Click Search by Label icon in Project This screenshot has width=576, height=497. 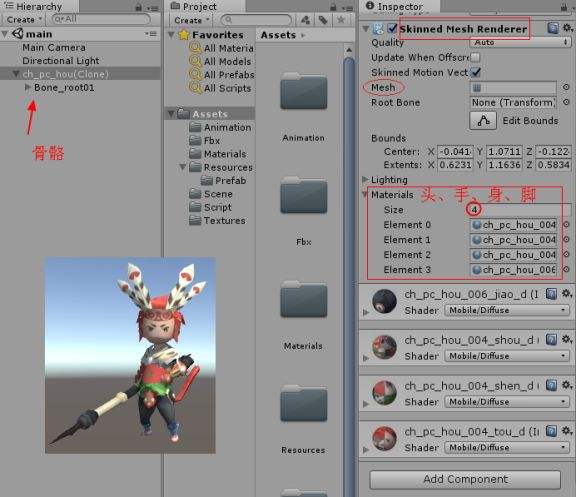click(x=323, y=20)
